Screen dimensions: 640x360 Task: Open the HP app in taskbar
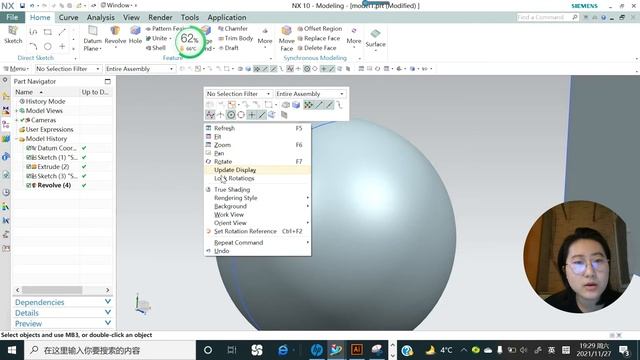click(x=316, y=350)
